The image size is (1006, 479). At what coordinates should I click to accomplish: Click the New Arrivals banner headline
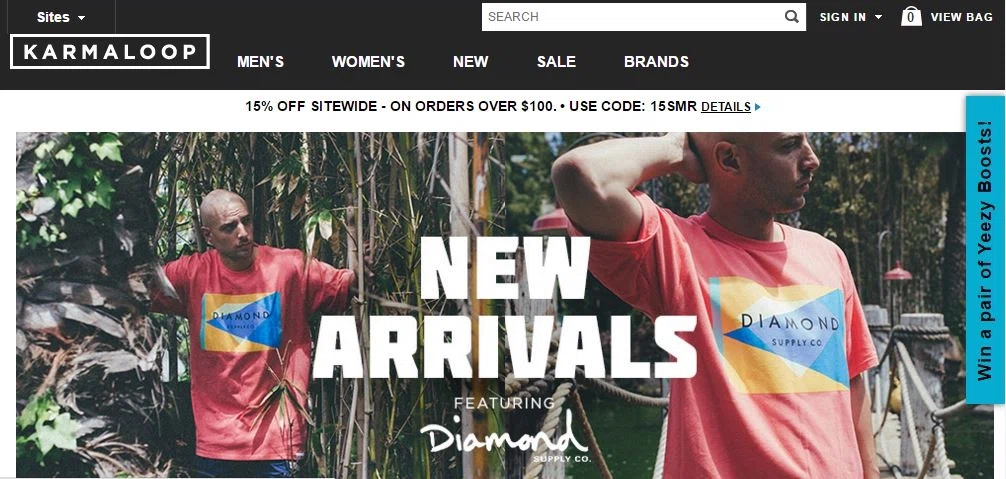point(504,308)
